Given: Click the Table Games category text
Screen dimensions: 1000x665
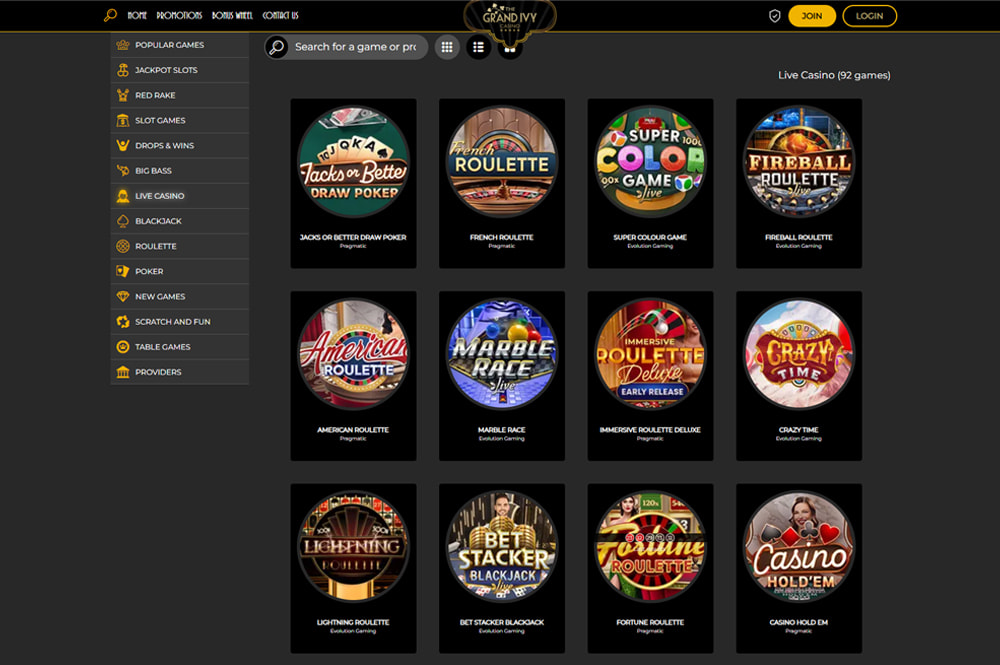Looking at the screenshot, I should 163,347.
